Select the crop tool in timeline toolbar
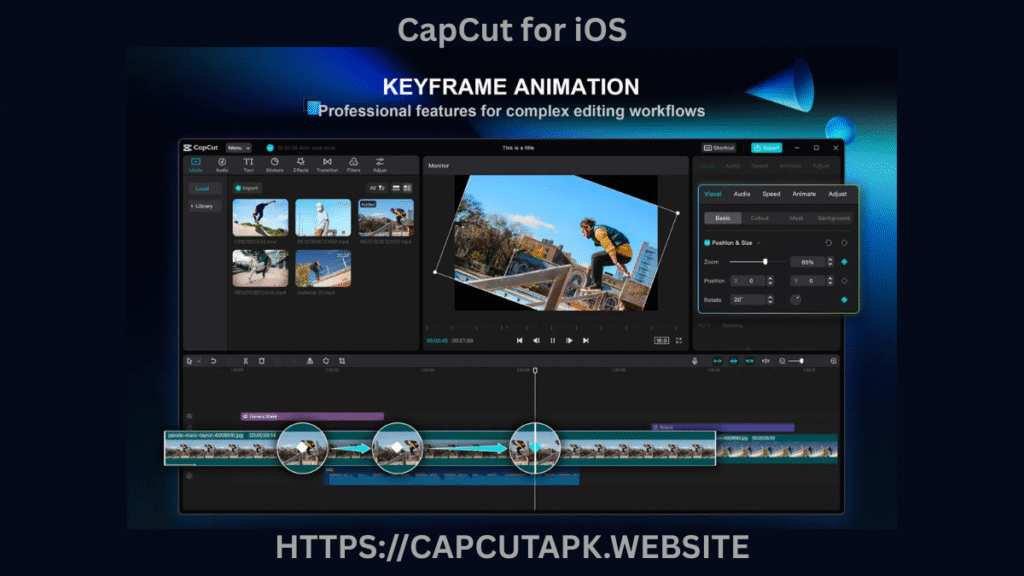This screenshot has height=576, width=1024. click(x=342, y=360)
